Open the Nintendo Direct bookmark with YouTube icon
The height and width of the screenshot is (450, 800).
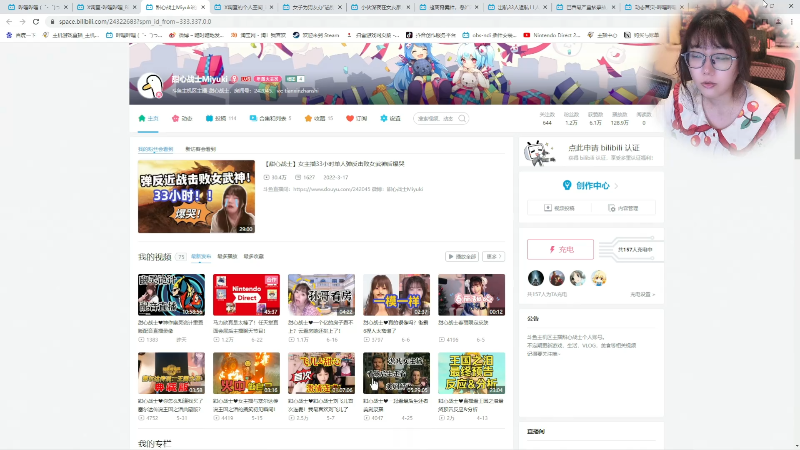click(x=552, y=35)
